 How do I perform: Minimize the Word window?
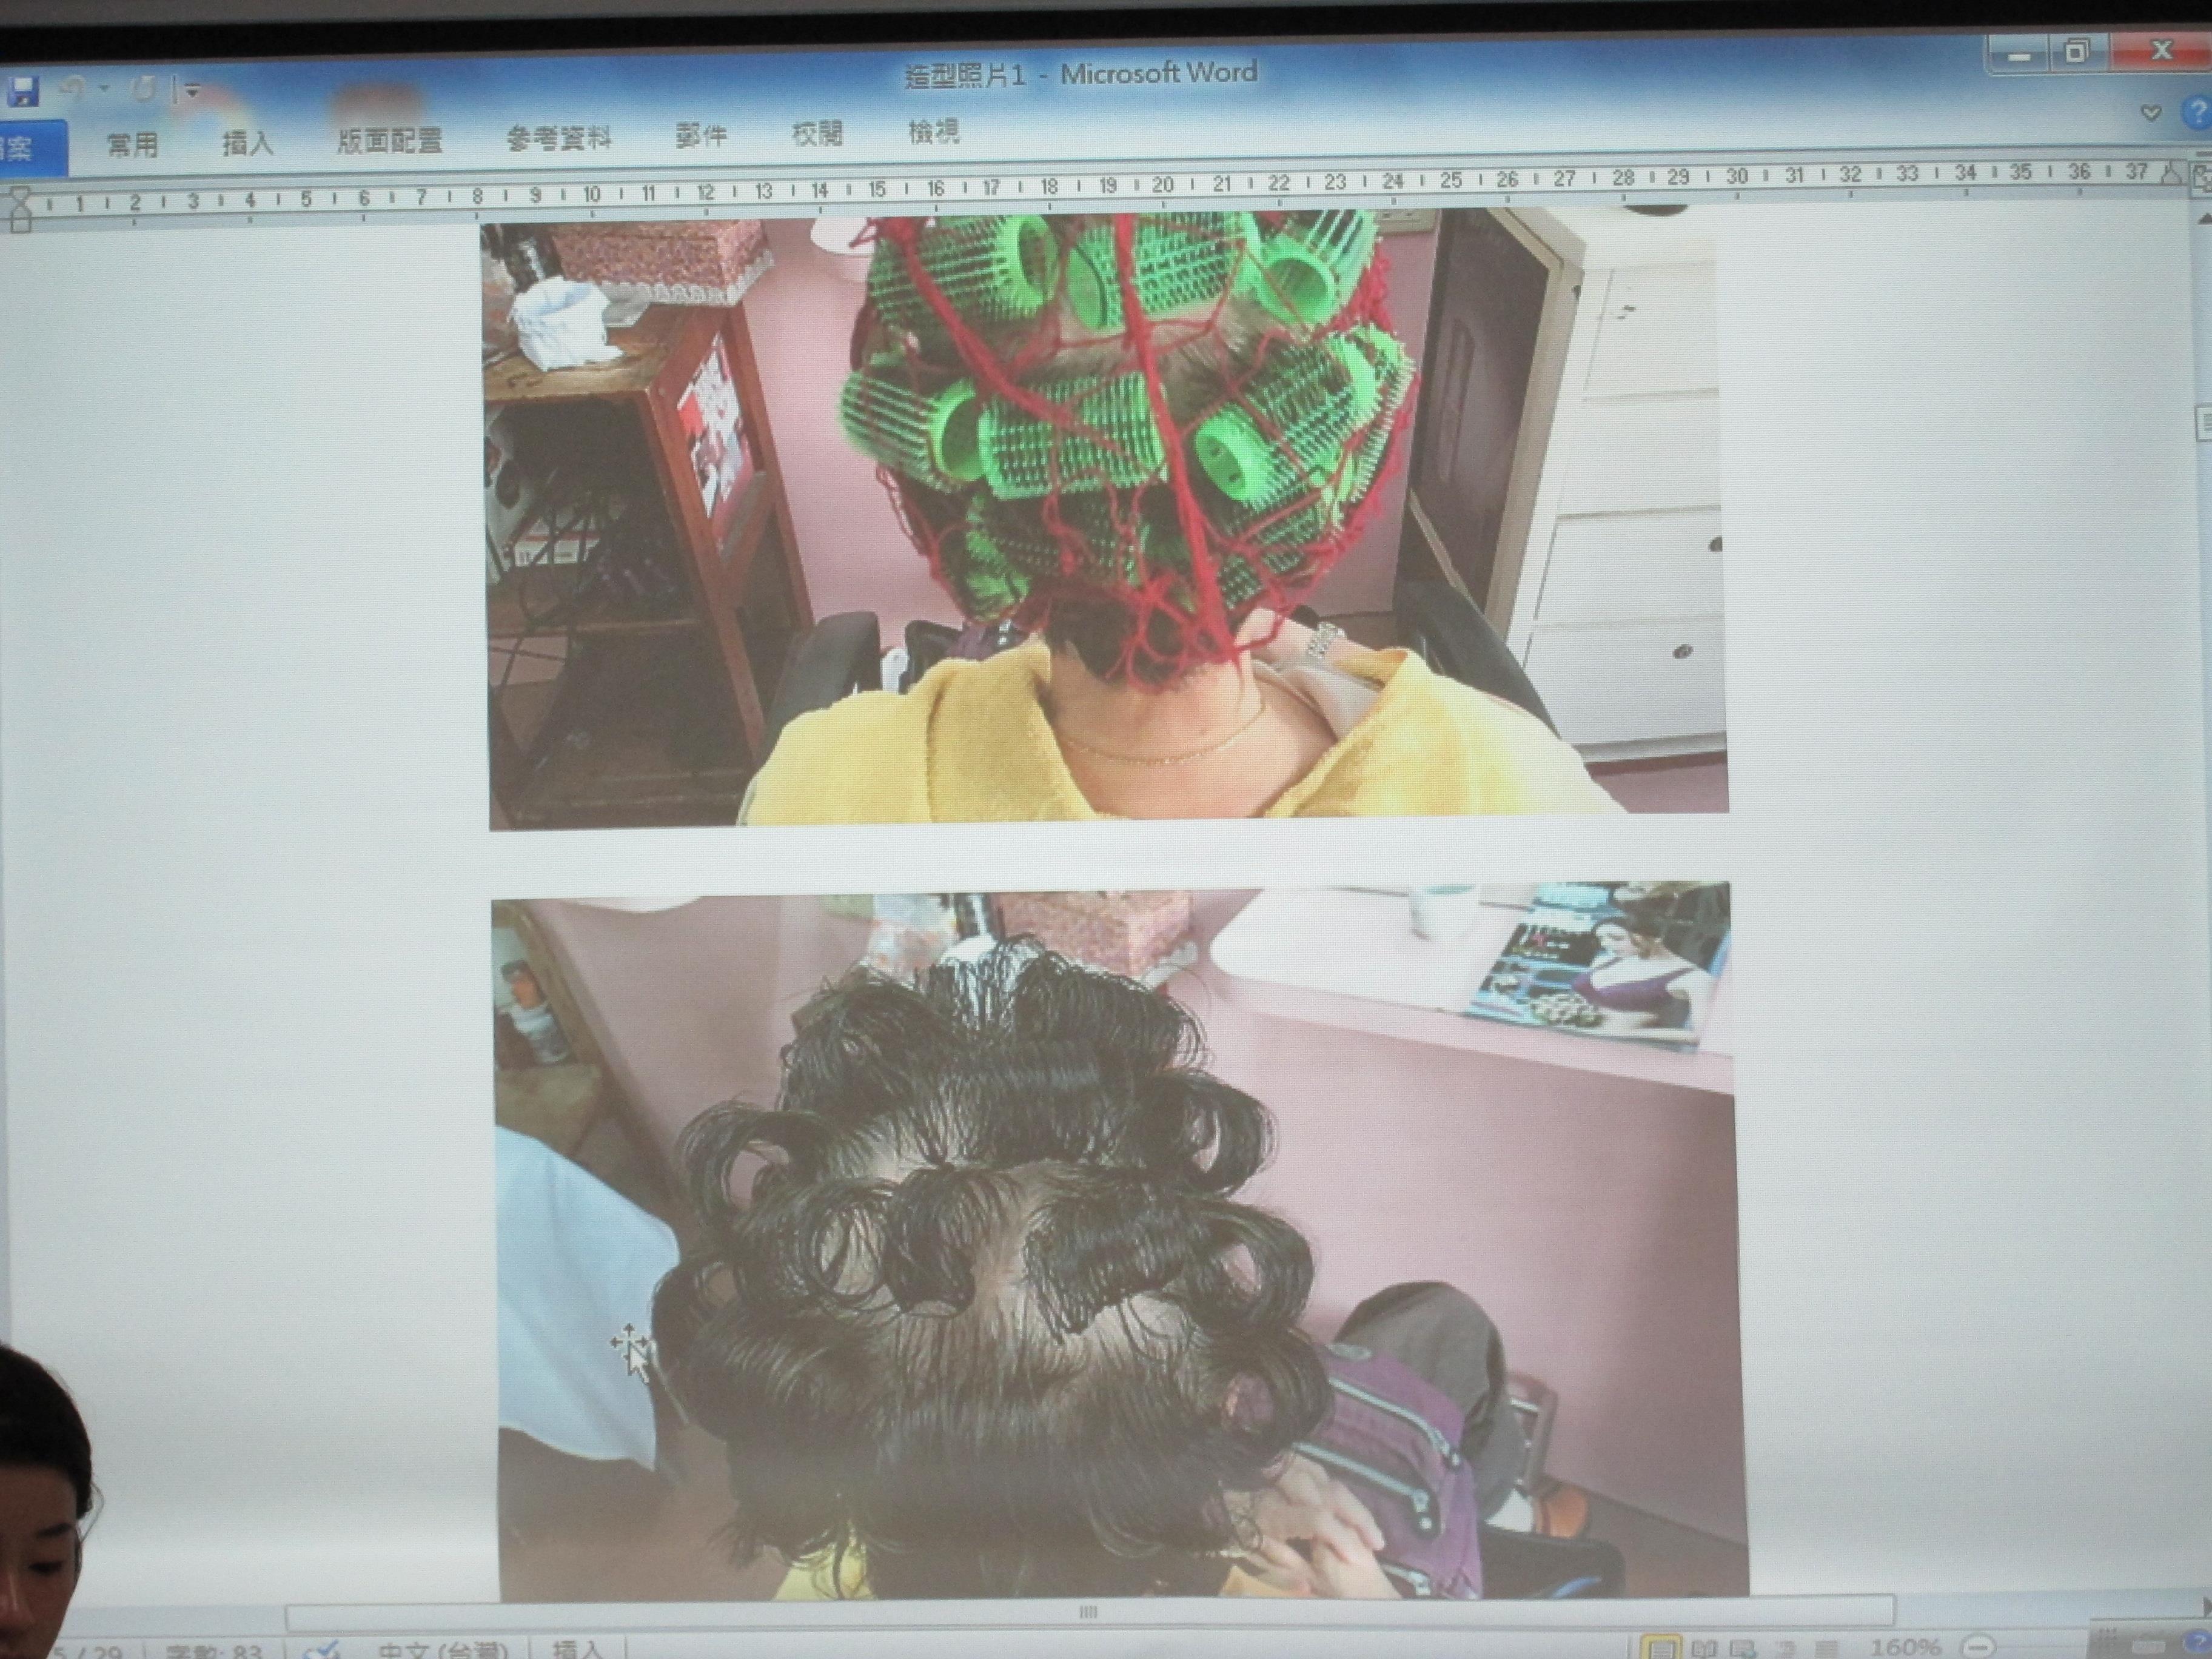click(2019, 55)
